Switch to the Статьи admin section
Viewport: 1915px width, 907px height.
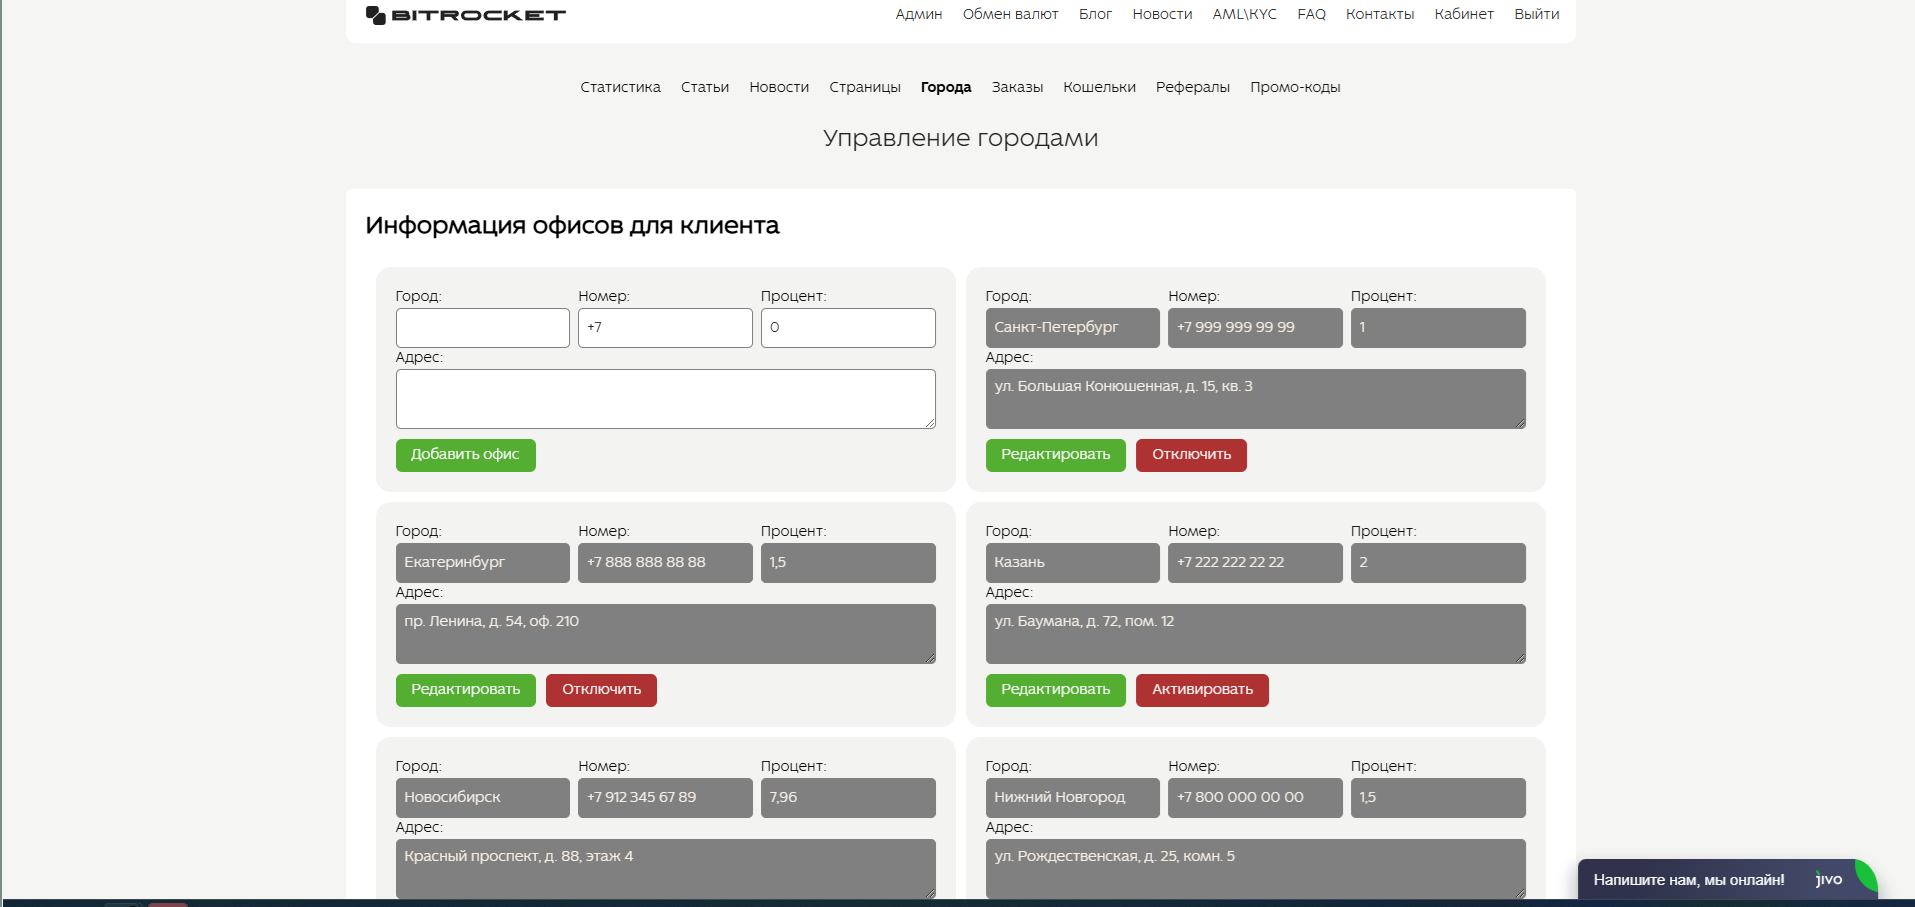pyautogui.click(x=705, y=87)
